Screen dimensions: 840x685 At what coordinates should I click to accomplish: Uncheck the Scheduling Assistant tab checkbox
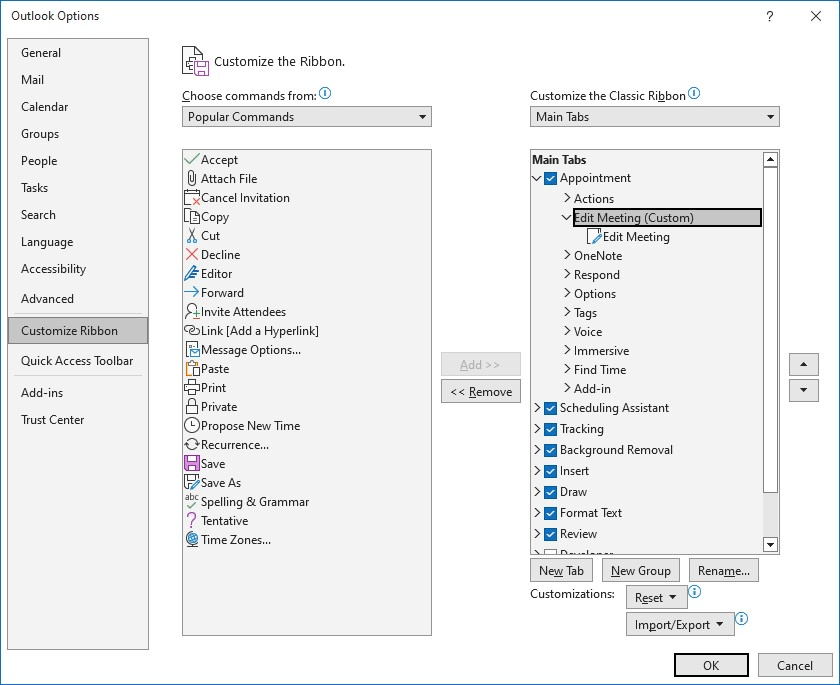(550, 408)
